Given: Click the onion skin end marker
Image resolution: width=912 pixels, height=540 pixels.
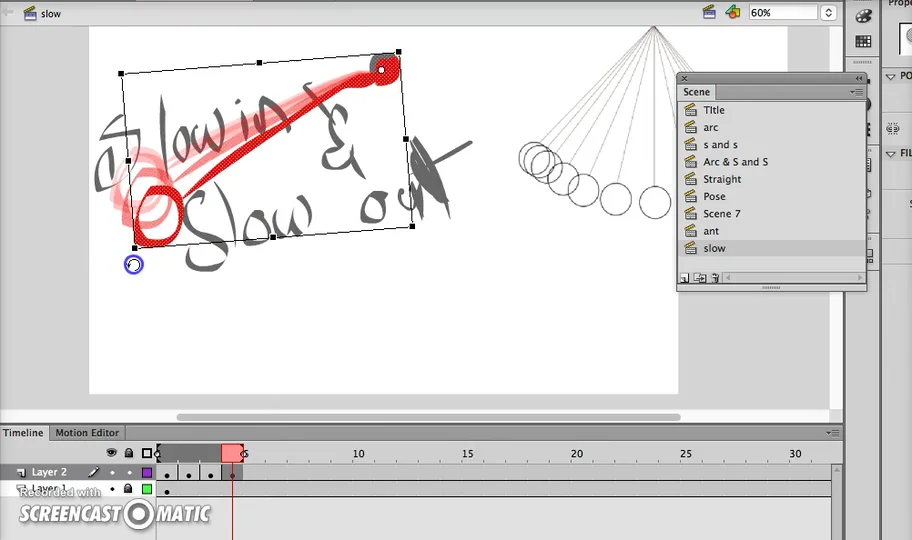Looking at the screenshot, I should click(244, 453).
